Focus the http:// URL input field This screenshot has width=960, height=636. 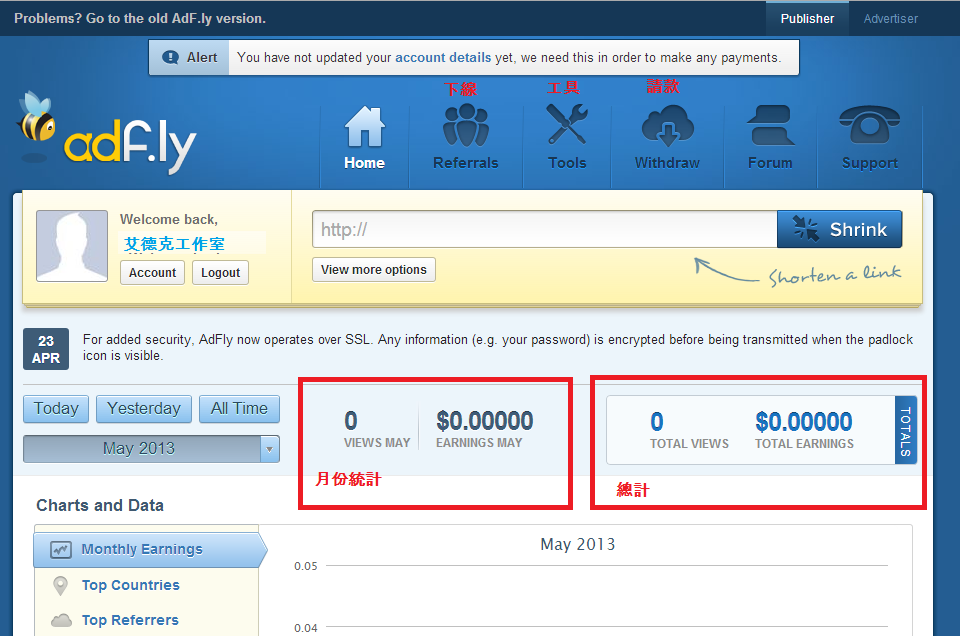545,230
